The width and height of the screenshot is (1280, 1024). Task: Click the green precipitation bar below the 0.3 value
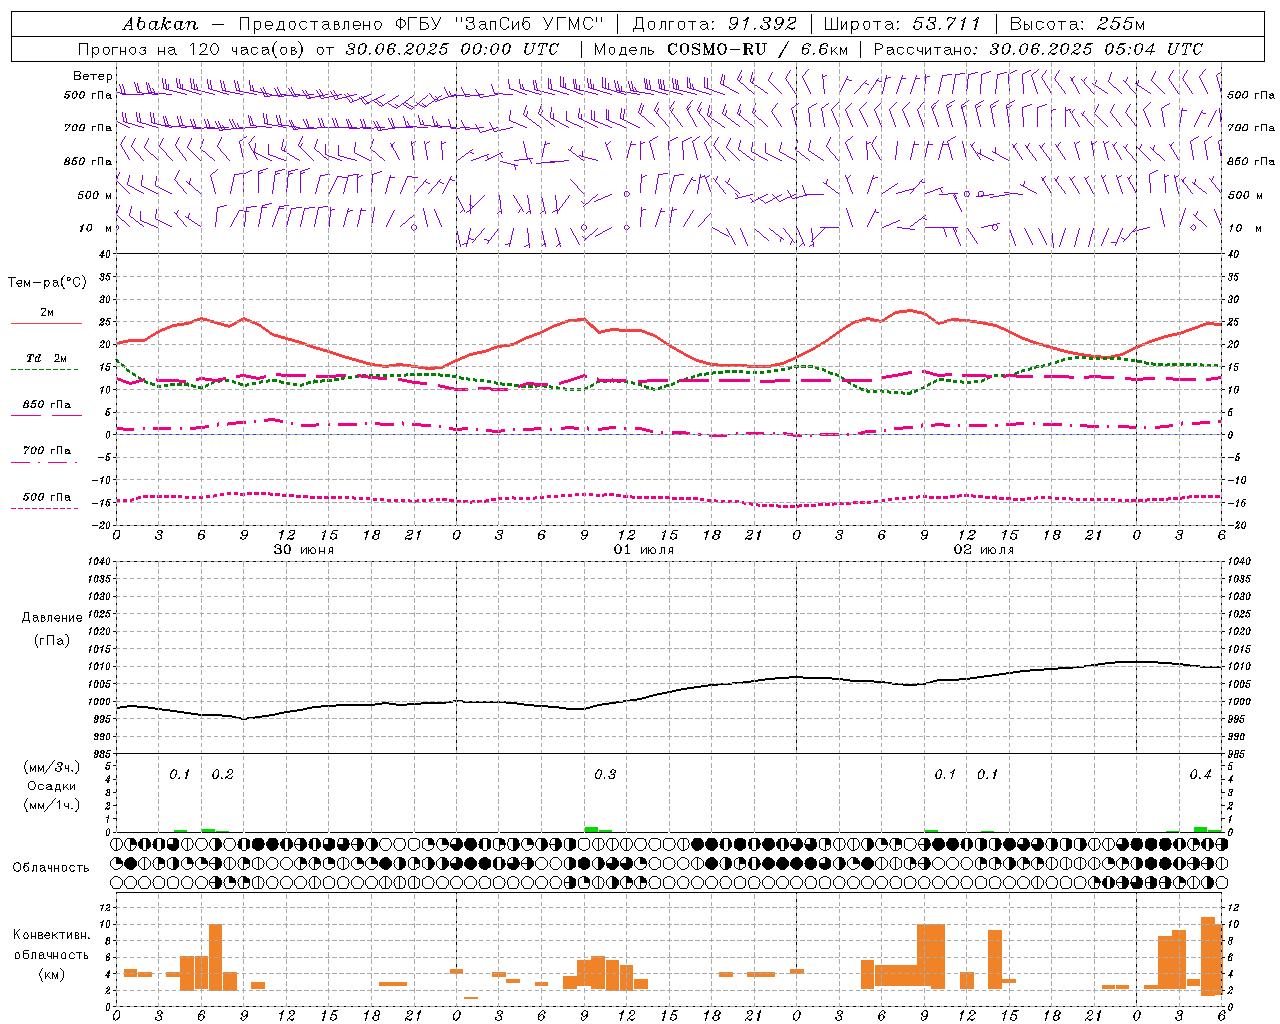point(591,829)
